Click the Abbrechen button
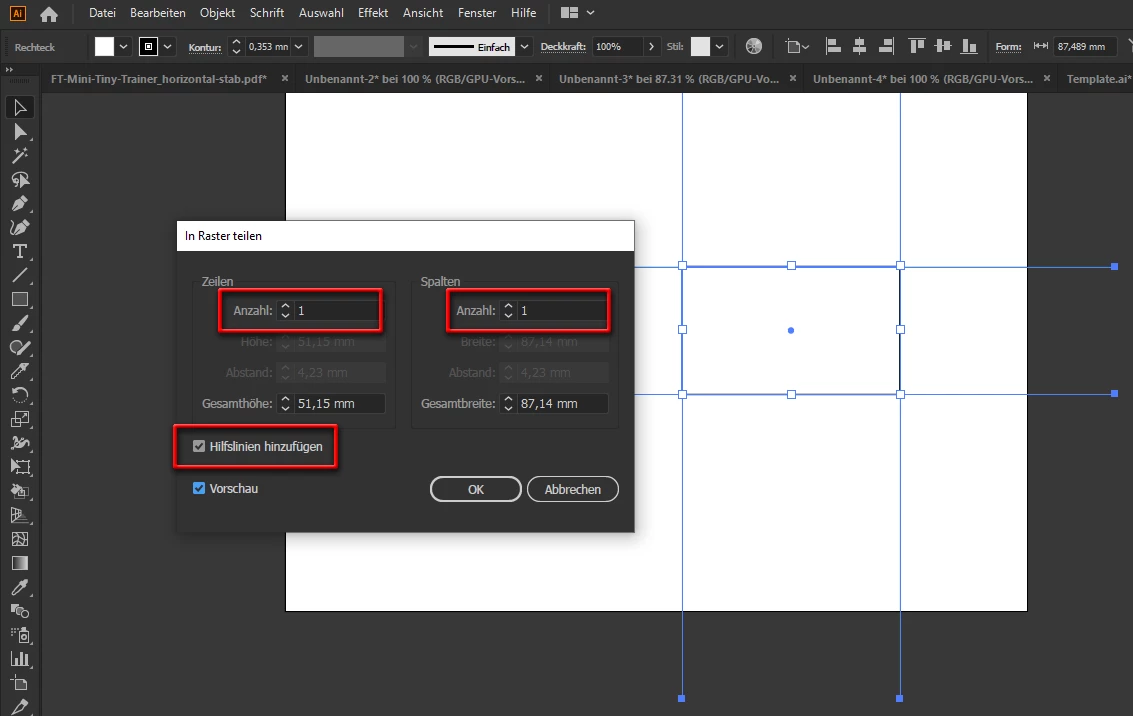The height and width of the screenshot is (716, 1133). coord(572,489)
